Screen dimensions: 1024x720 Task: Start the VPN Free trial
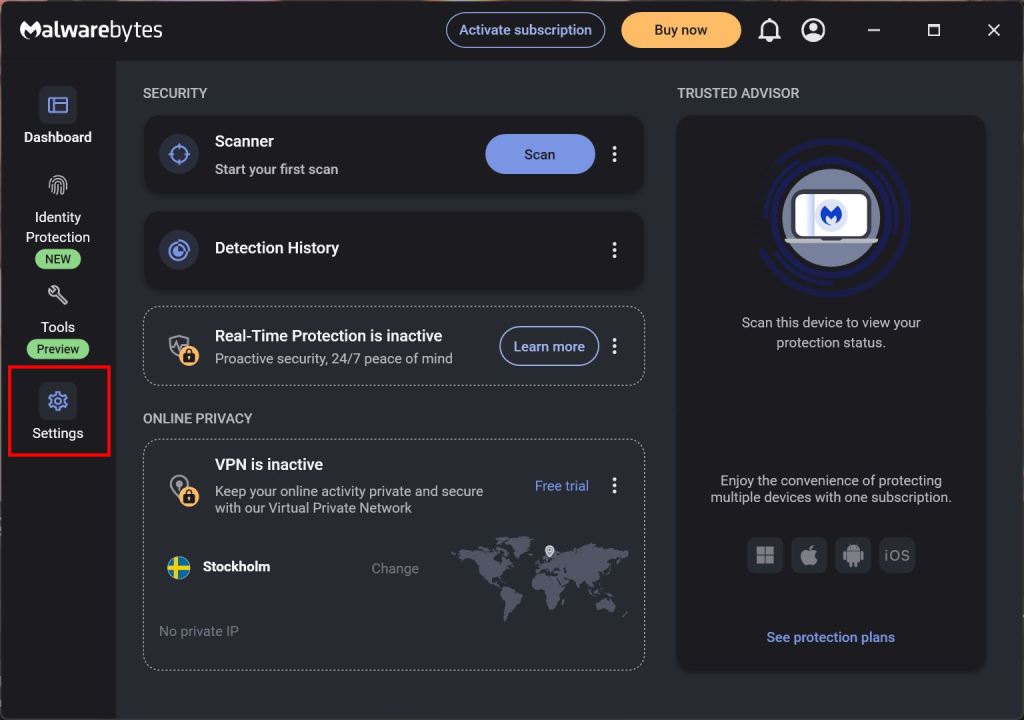tap(562, 485)
